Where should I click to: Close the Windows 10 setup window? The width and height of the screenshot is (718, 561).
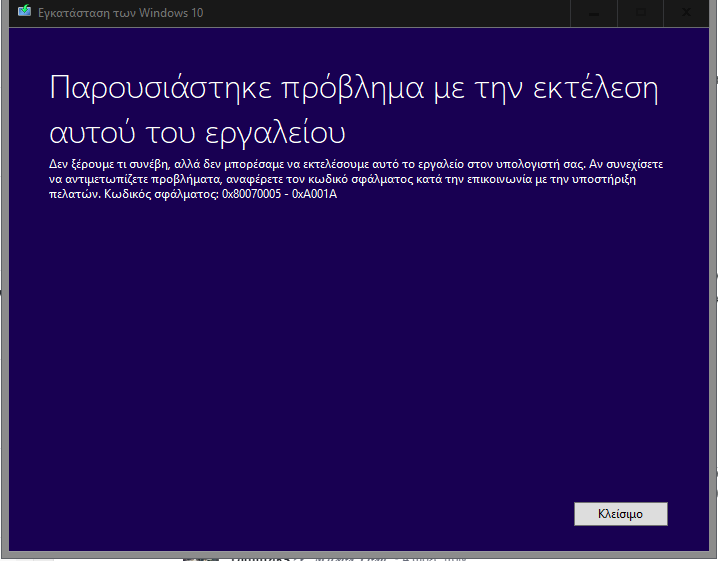[x=686, y=13]
